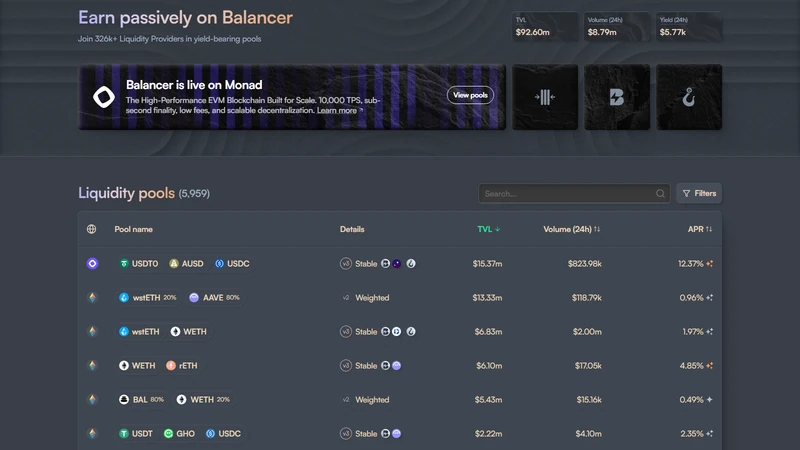Click the hook icon on wstETH WETH row
The height and width of the screenshot is (450, 800).
(x=411, y=332)
